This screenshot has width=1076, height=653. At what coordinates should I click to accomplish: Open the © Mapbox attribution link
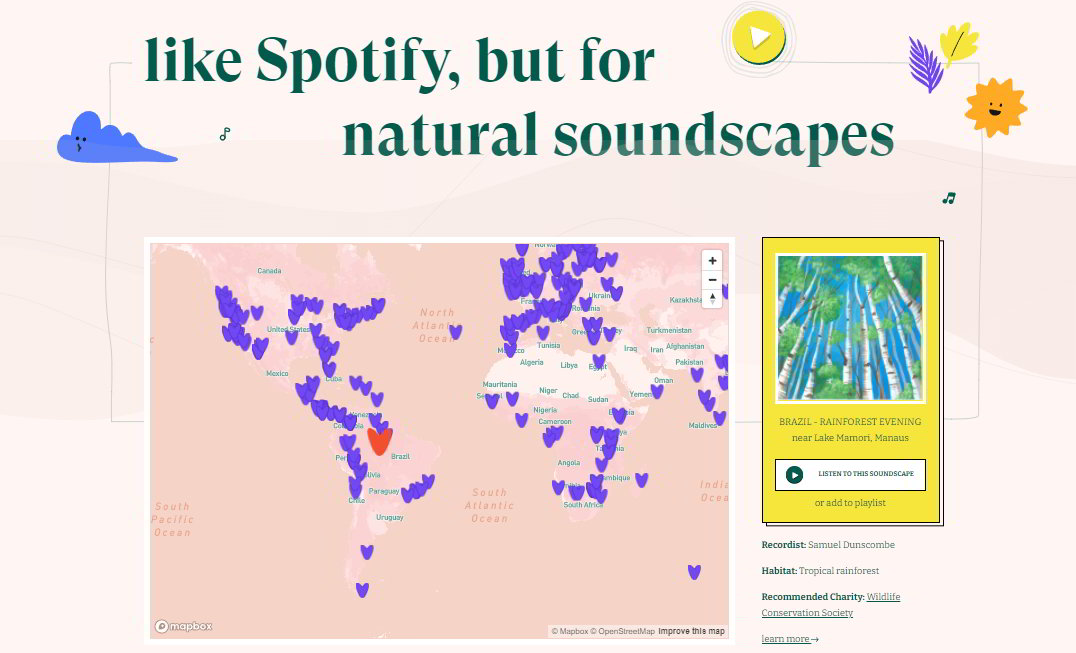[x=570, y=631]
